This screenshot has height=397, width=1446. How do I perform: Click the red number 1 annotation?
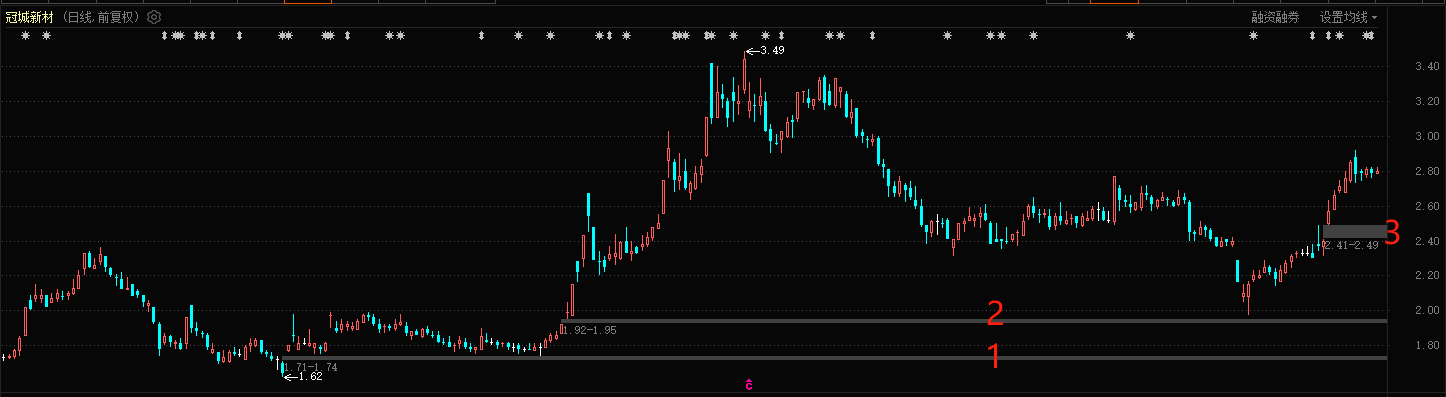tap(995, 356)
